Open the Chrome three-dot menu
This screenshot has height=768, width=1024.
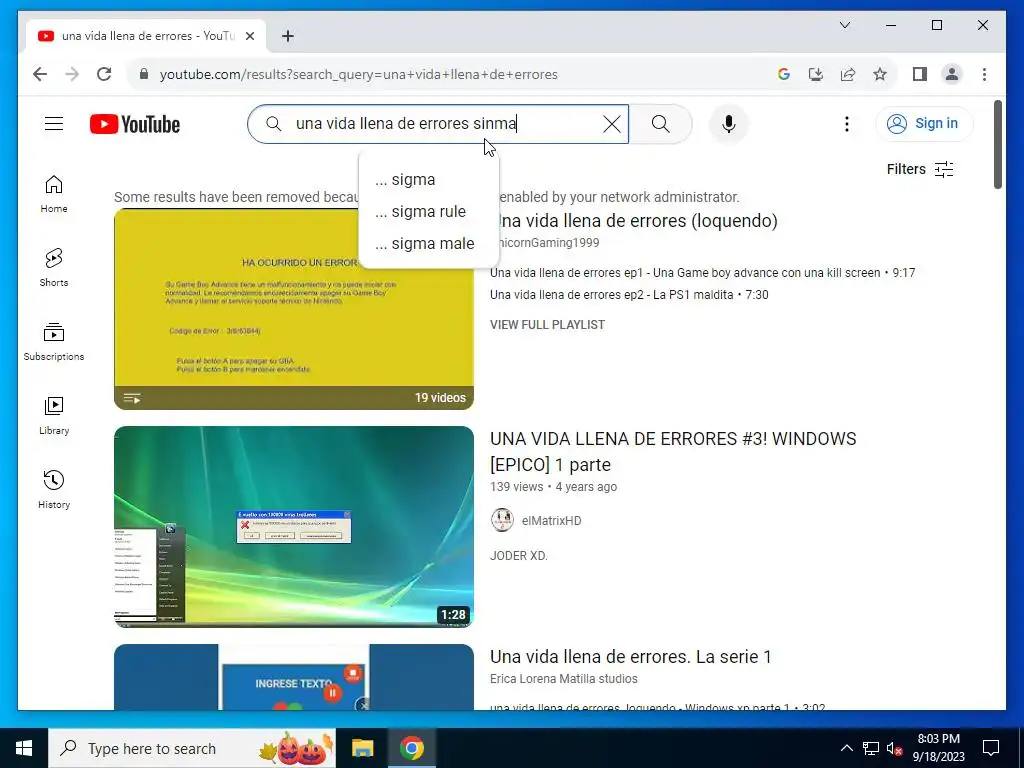[984, 74]
